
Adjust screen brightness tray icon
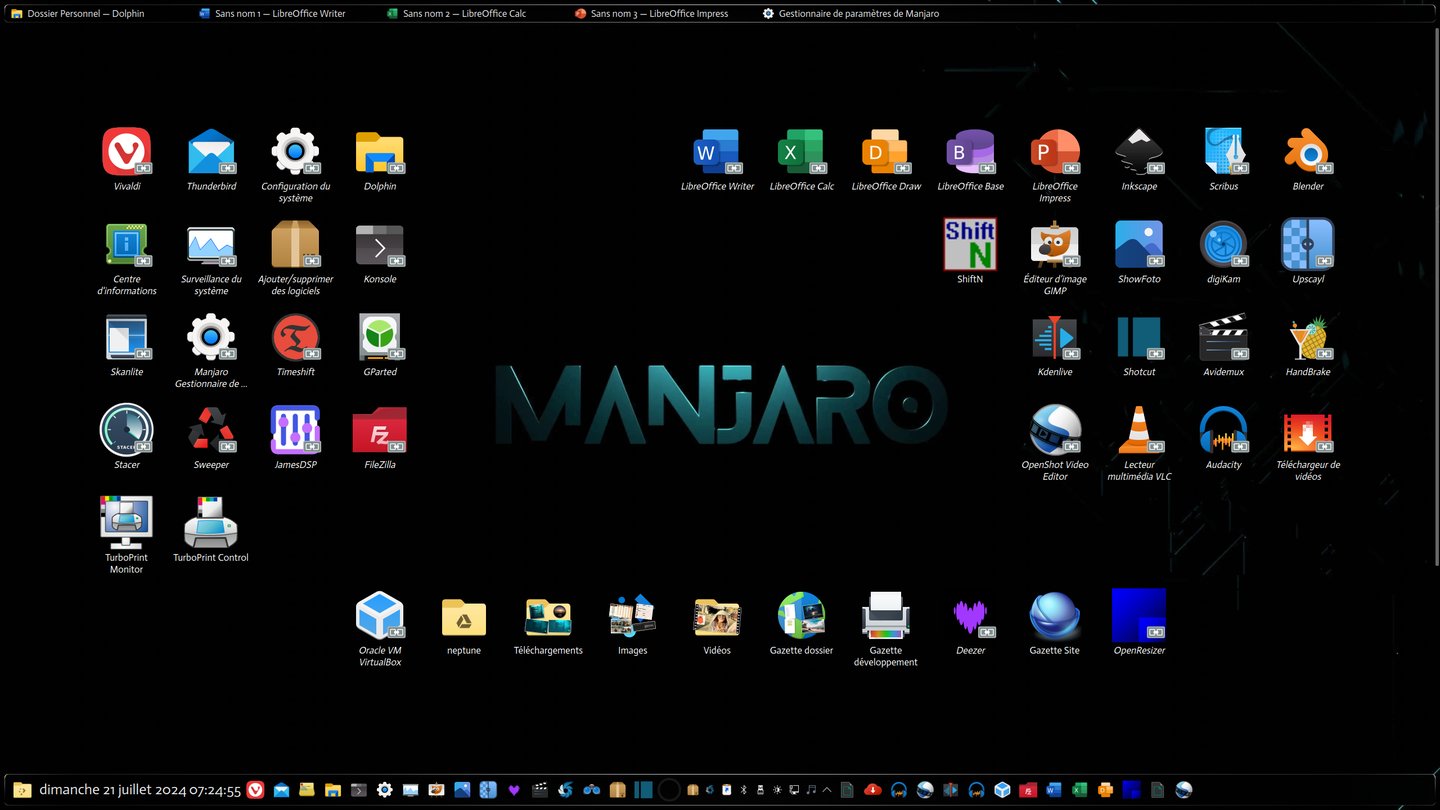777,790
